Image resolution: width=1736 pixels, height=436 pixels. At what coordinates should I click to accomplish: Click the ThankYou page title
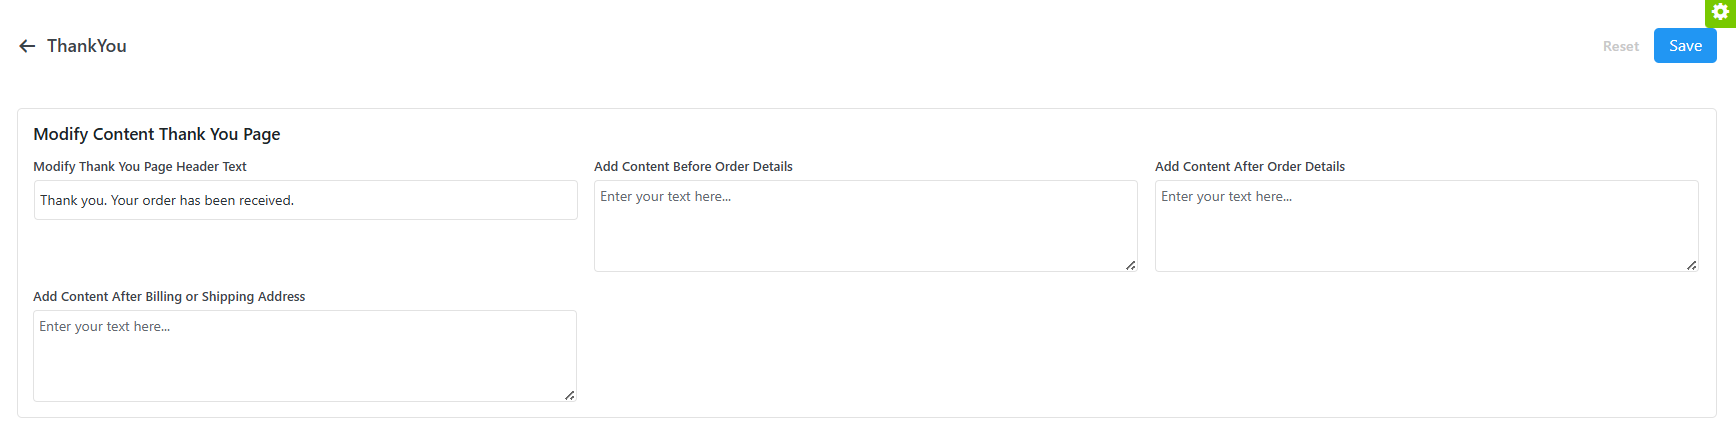coord(87,46)
